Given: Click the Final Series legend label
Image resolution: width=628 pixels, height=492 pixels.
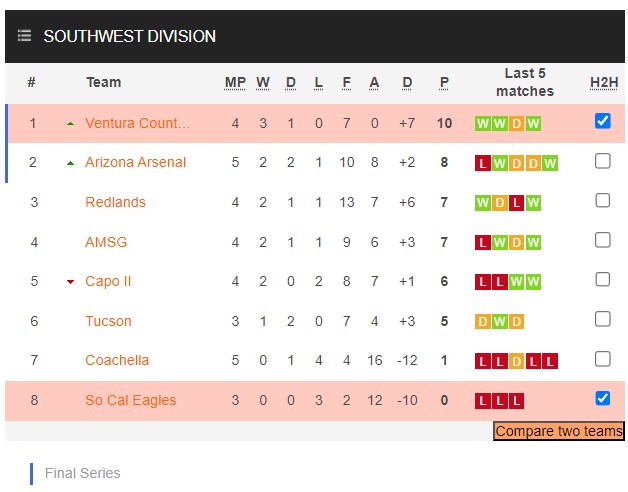Looking at the screenshot, I should pyautogui.click(x=83, y=473).
